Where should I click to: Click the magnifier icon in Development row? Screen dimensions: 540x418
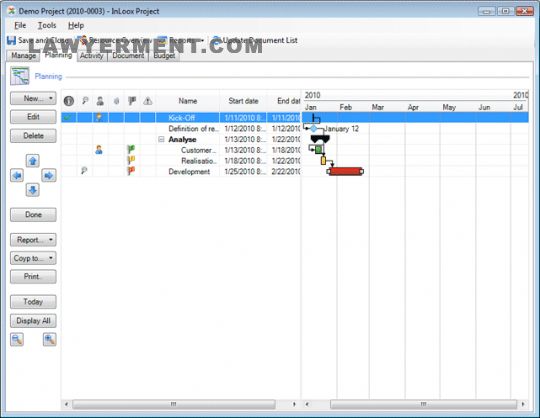tap(84, 170)
